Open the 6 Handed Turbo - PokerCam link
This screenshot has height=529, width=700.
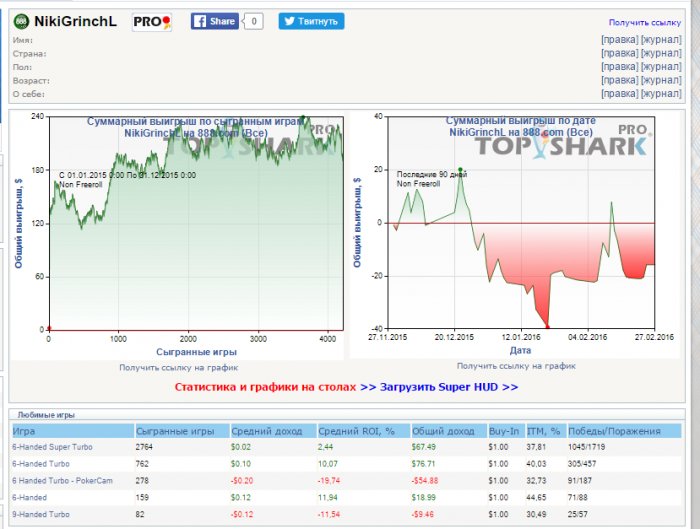pyautogui.click(x=62, y=481)
